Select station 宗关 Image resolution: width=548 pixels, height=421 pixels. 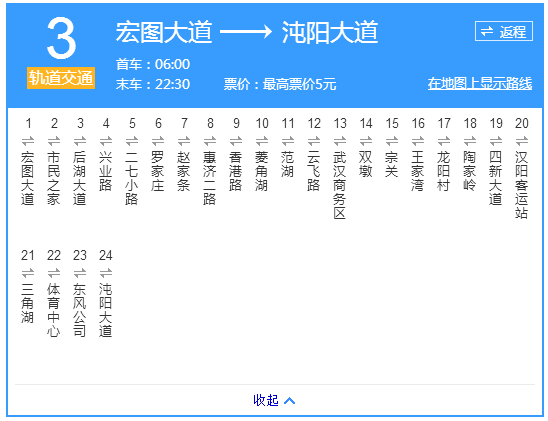click(x=391, y=164)
